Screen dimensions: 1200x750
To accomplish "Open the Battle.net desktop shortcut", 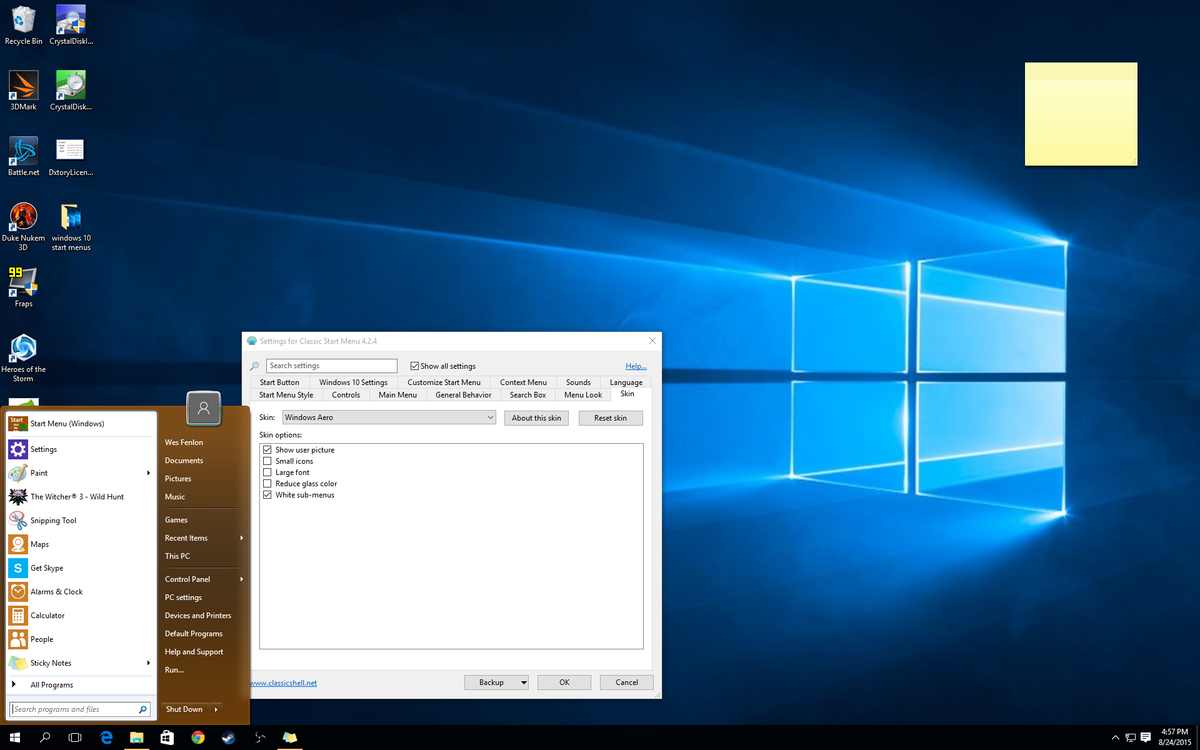I will pyautogui.click(x=22, y=156).
